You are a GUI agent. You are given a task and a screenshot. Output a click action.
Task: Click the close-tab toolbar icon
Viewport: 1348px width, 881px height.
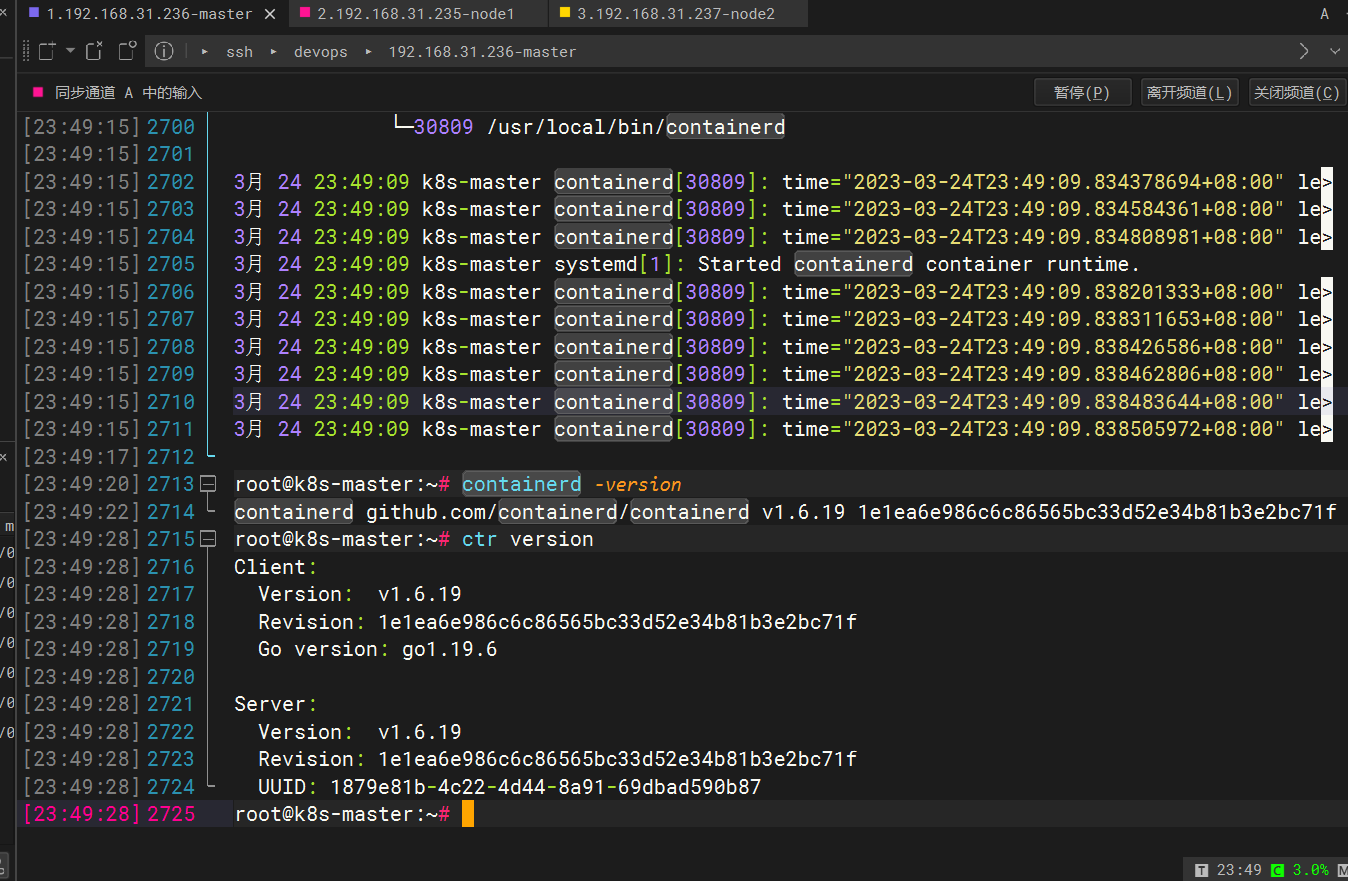tap(94, 51)
